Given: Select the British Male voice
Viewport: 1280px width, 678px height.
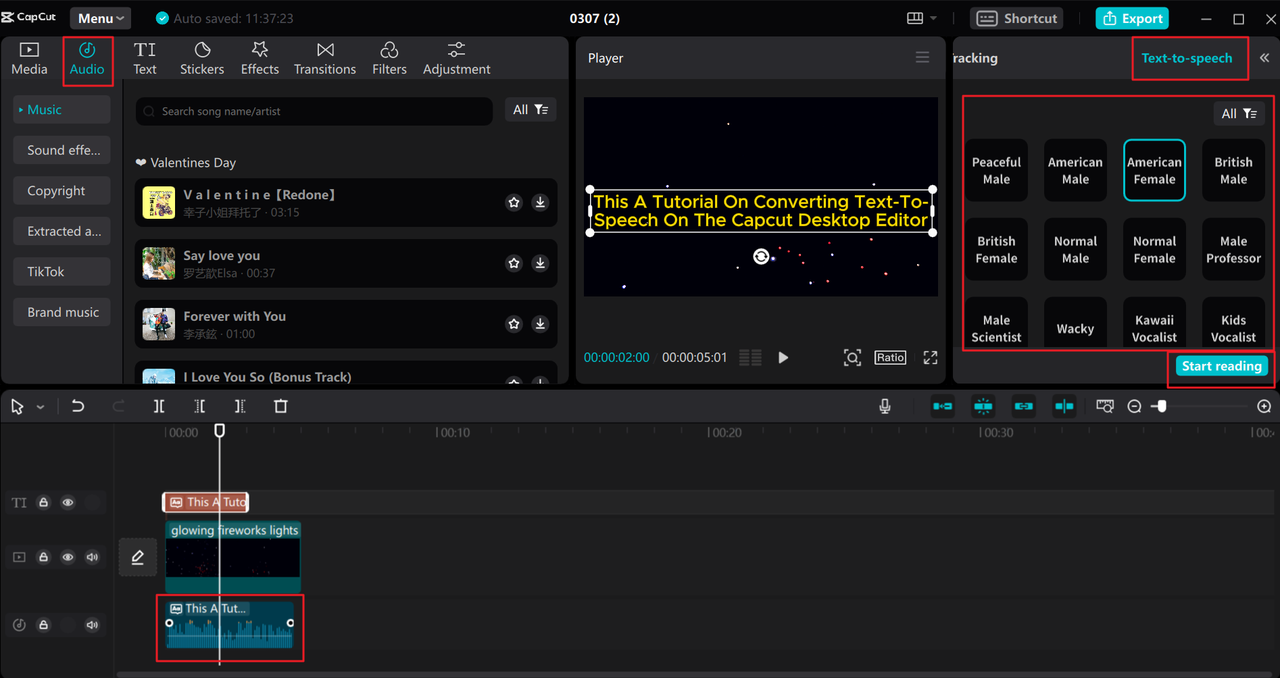Looking at the screenshot, I should click(1233, 170).
